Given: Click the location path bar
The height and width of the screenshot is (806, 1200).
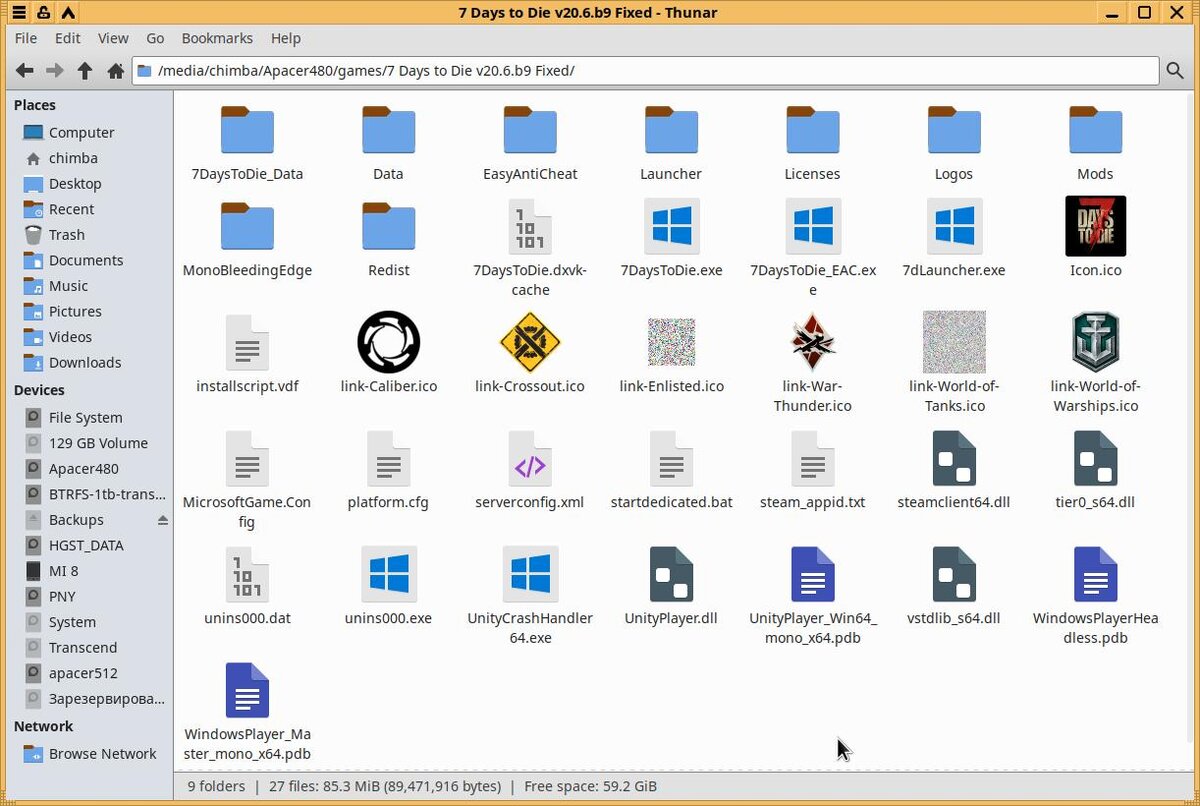Looking at the screenshot, I should pyautogui.click(x=645, y=70).
